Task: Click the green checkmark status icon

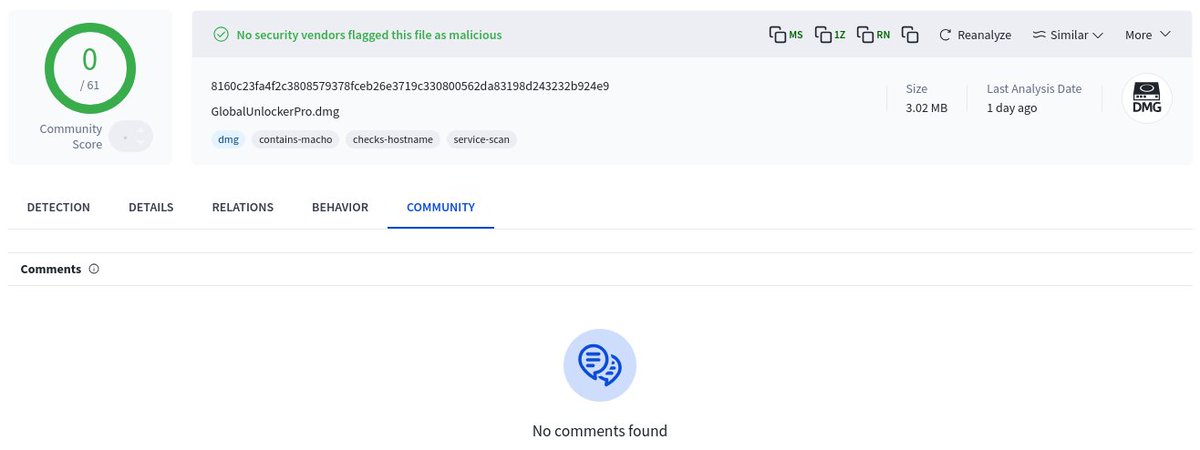Action: tap(221, 35)
